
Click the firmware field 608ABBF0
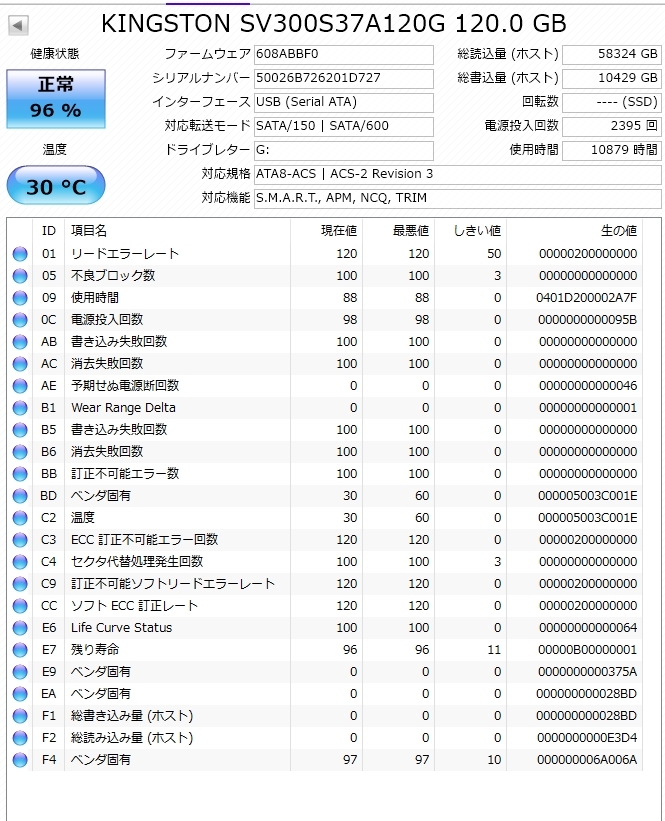[x=343, y=54]
